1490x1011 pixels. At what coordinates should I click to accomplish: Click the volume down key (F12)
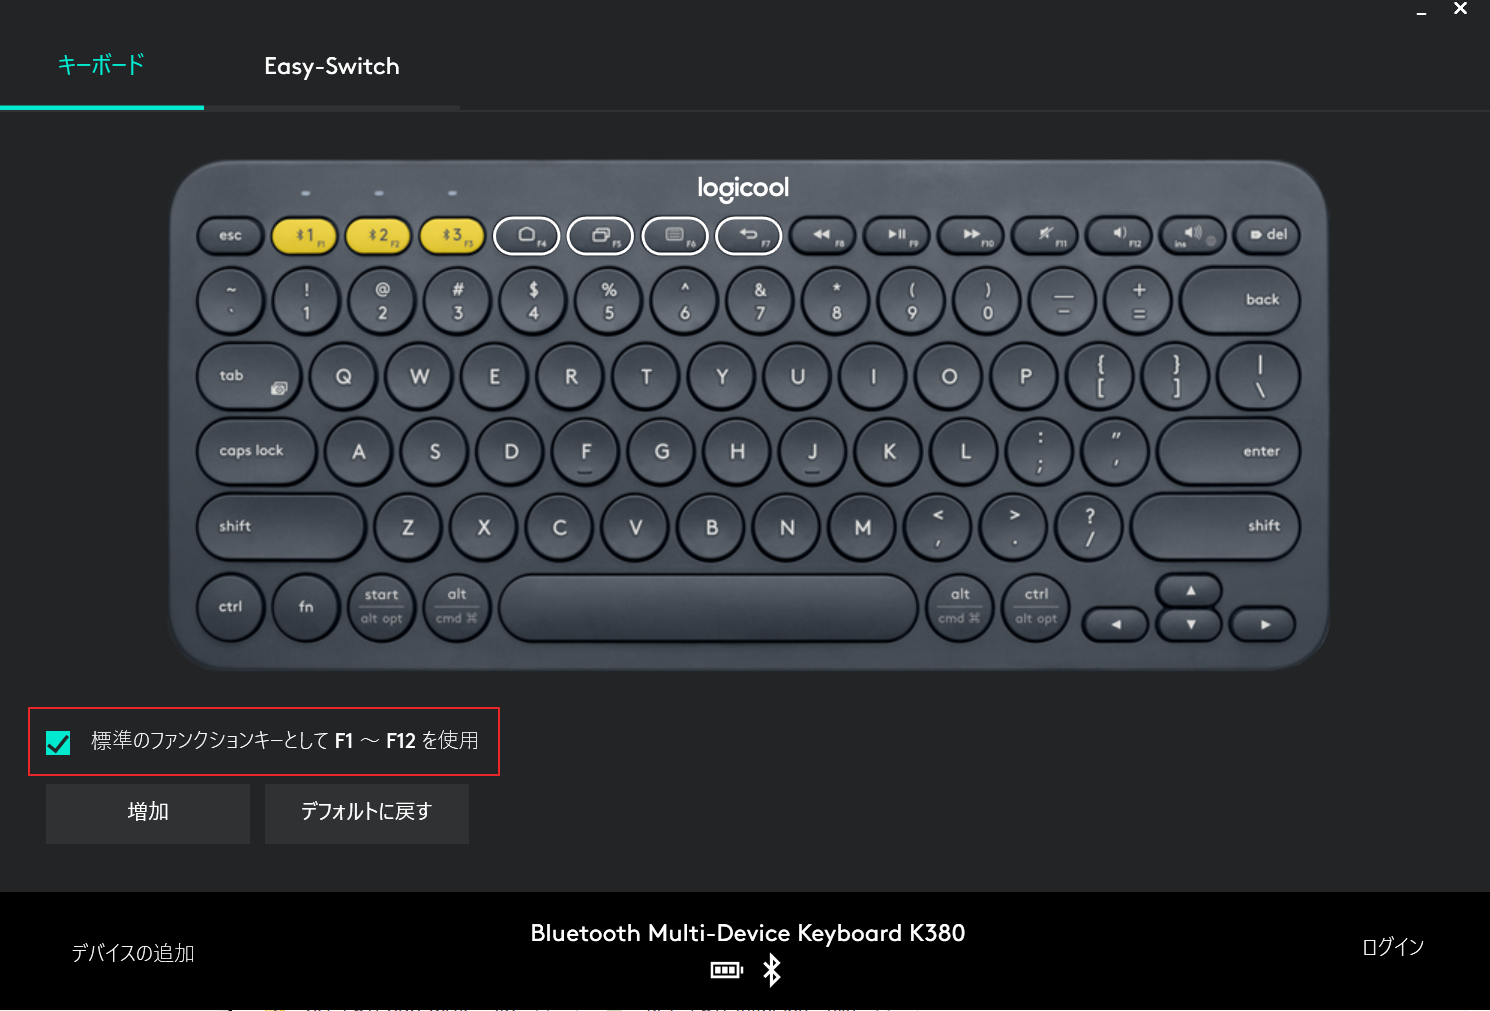click(x=1119, y=236)
